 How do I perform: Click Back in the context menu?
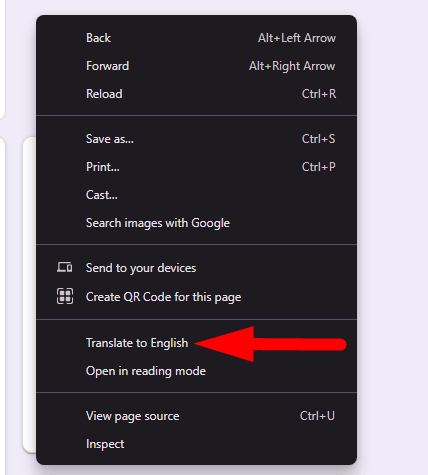coord(196,38)
